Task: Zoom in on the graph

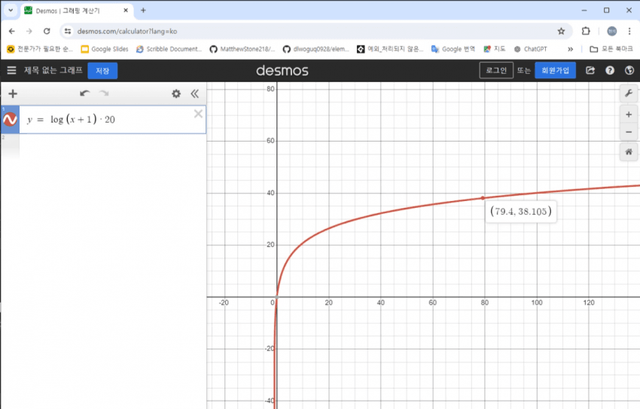Action: tap(628, 115)
